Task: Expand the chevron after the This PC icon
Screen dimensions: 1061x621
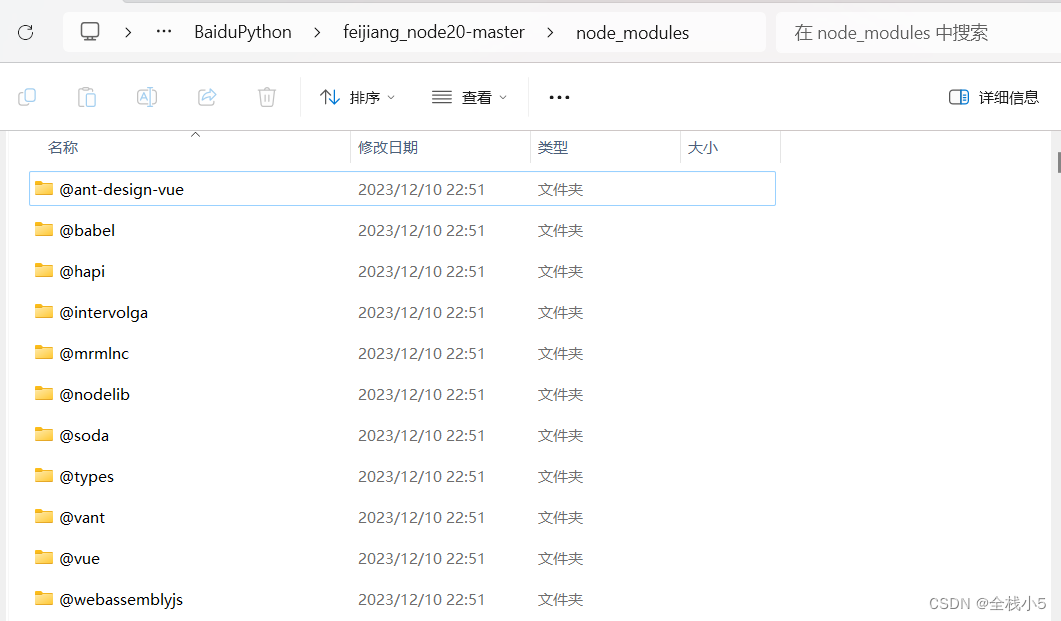Action: (128, 32)
